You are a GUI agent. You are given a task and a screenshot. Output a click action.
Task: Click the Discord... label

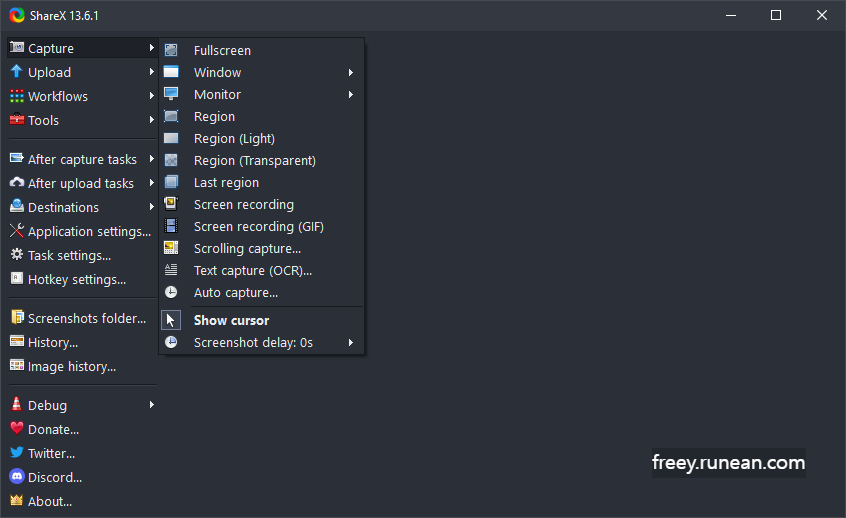55,478
